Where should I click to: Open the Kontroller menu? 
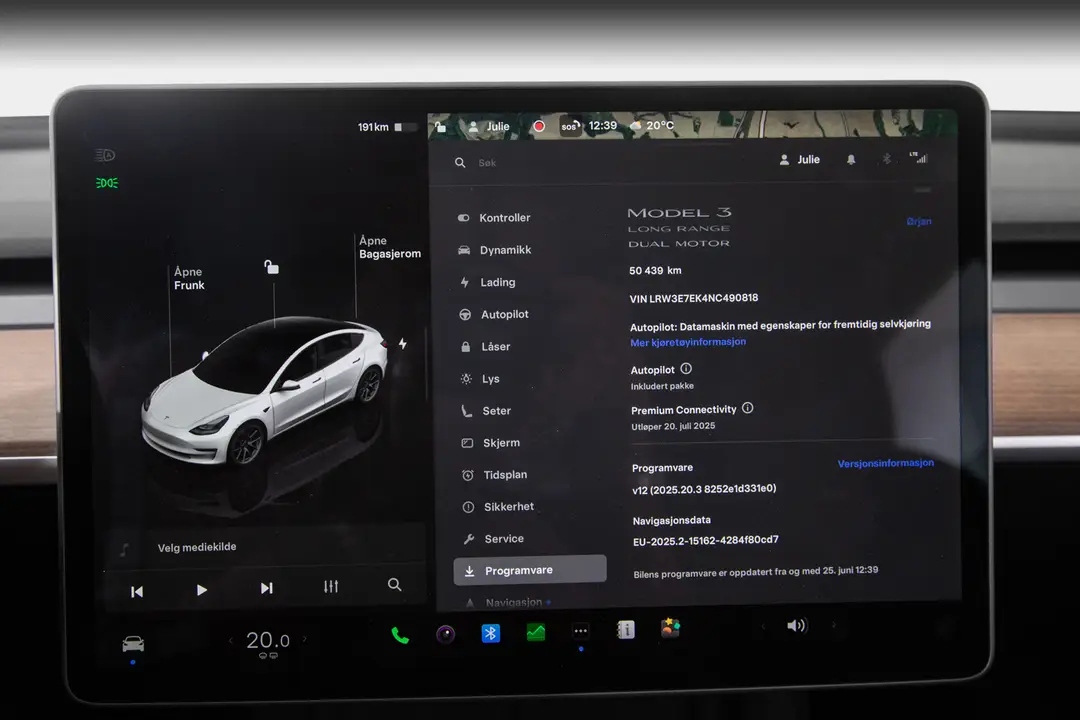click(495, 218)
